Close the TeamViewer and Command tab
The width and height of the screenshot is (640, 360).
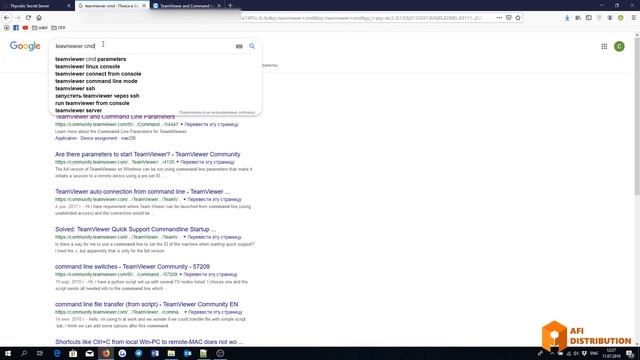tap(219, 6)
